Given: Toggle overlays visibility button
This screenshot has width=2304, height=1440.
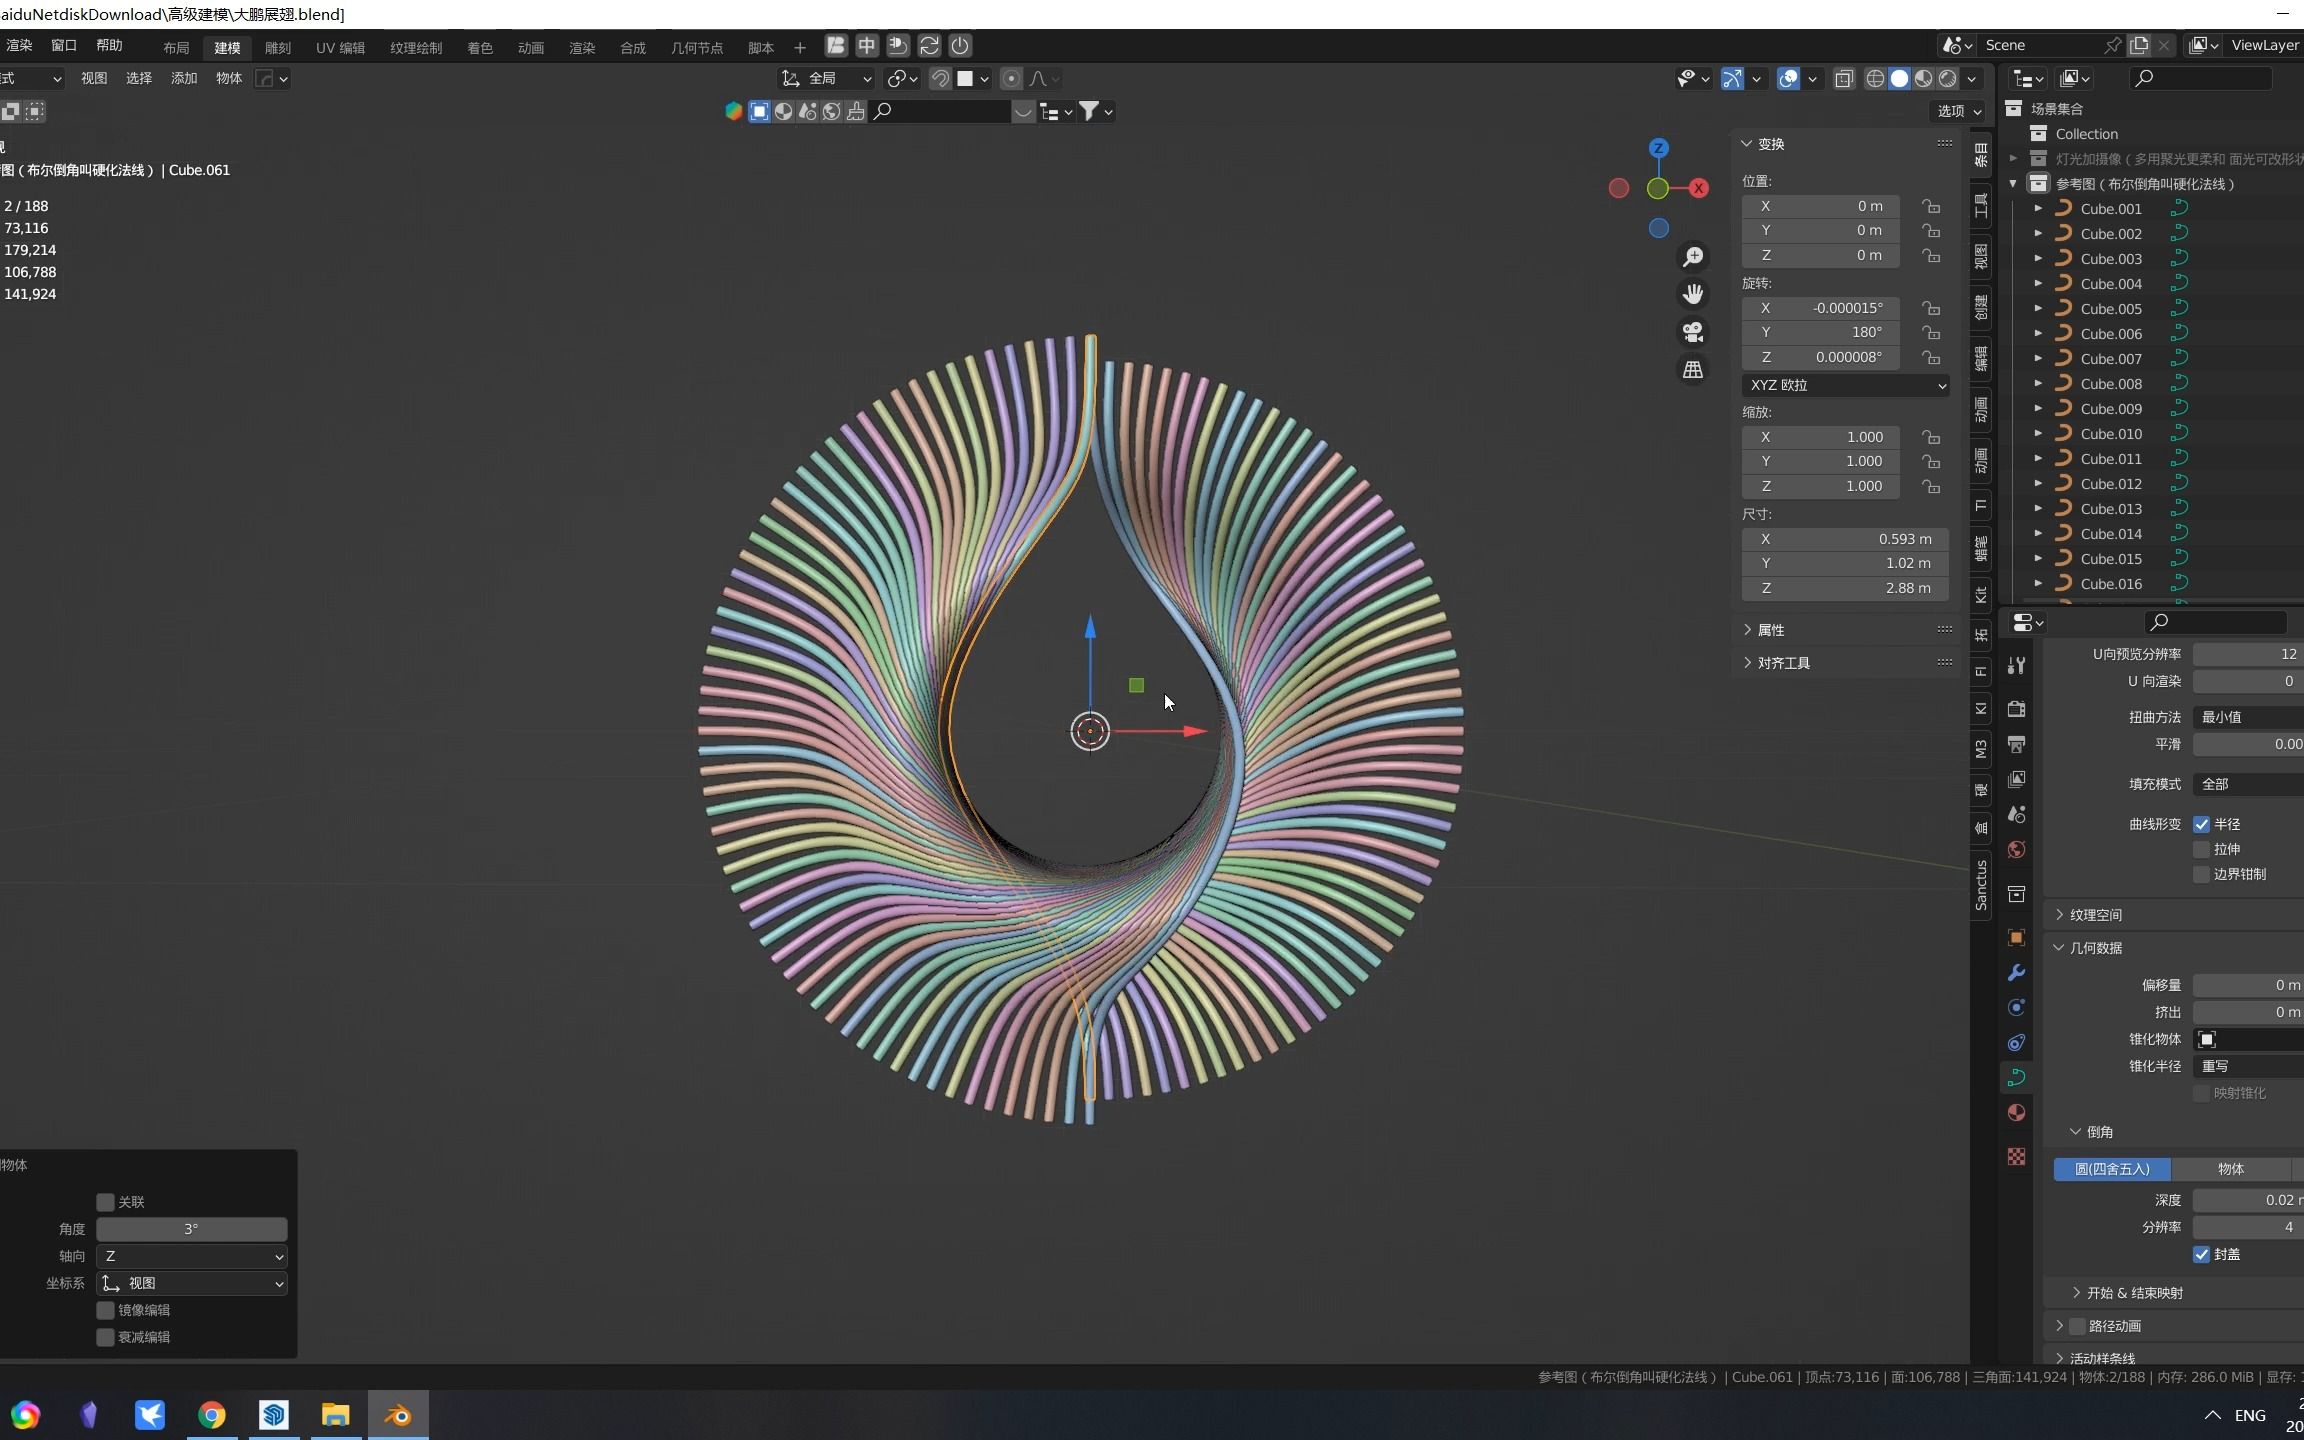Looking at the screenshot, I should point(1788,78).
